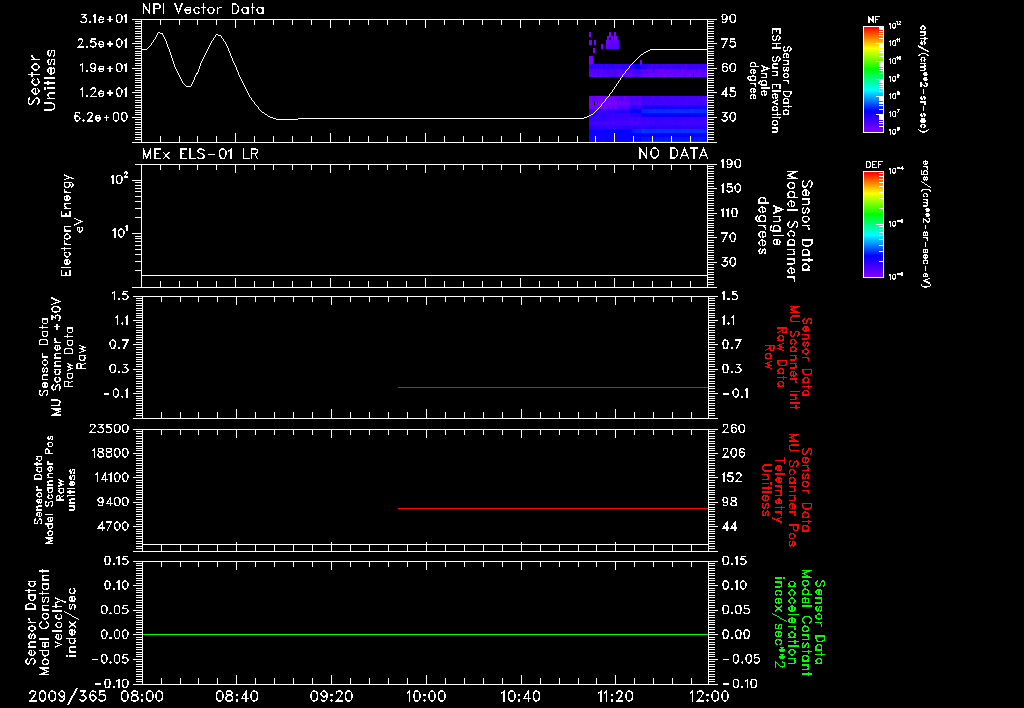1024x708 pixels.
Task: Click the 11:20 time axis label
Action: [615, 696]
